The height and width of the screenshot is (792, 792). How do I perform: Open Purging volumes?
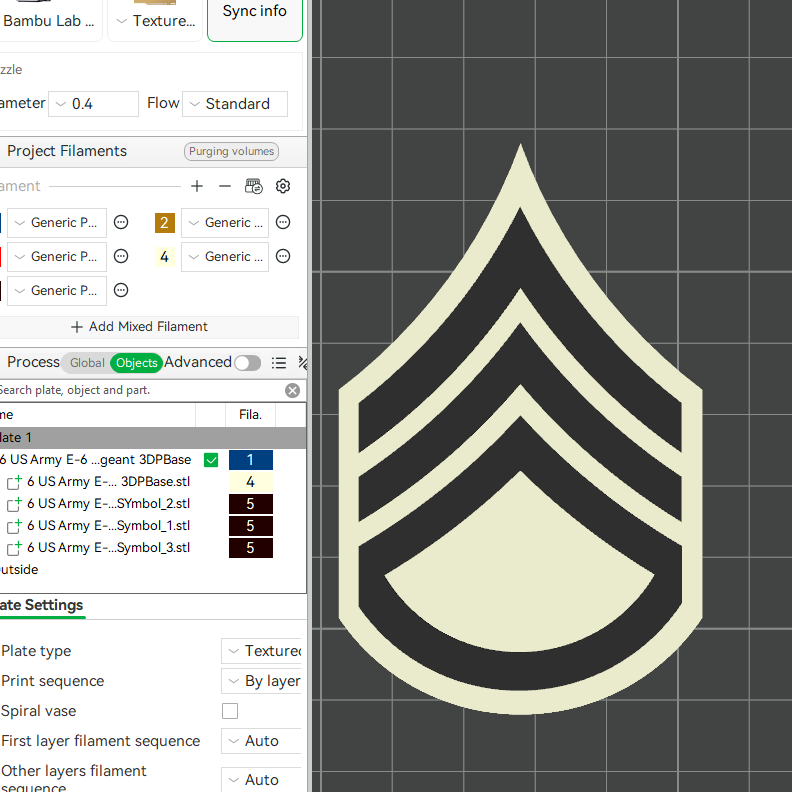pos(231,152)
